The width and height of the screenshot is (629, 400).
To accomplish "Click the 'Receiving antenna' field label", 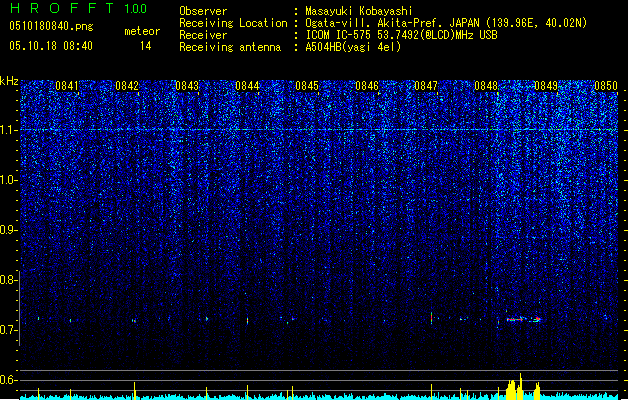I will (230, 47).
